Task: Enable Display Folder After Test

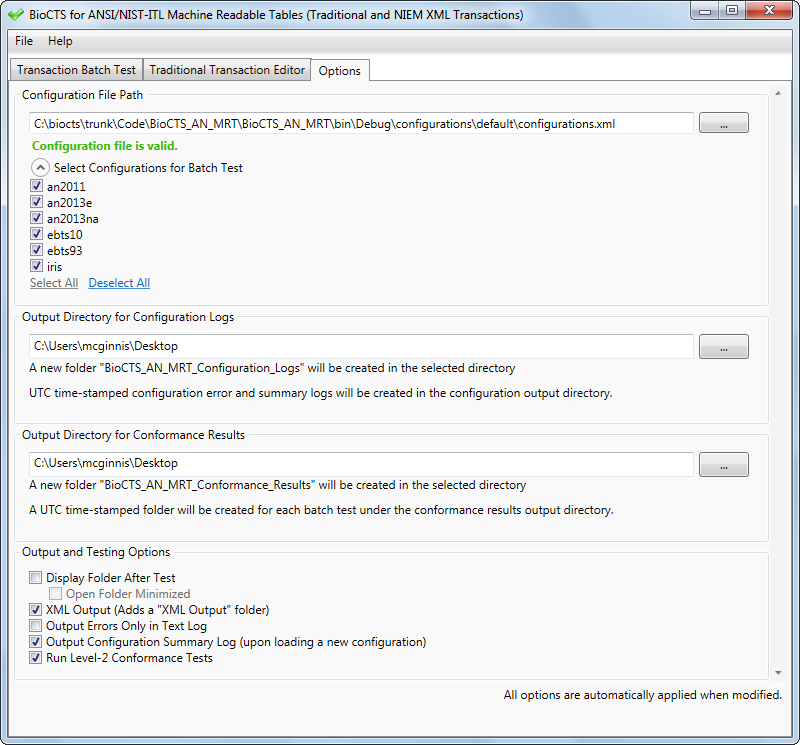Action: click(x=37, y=578)
